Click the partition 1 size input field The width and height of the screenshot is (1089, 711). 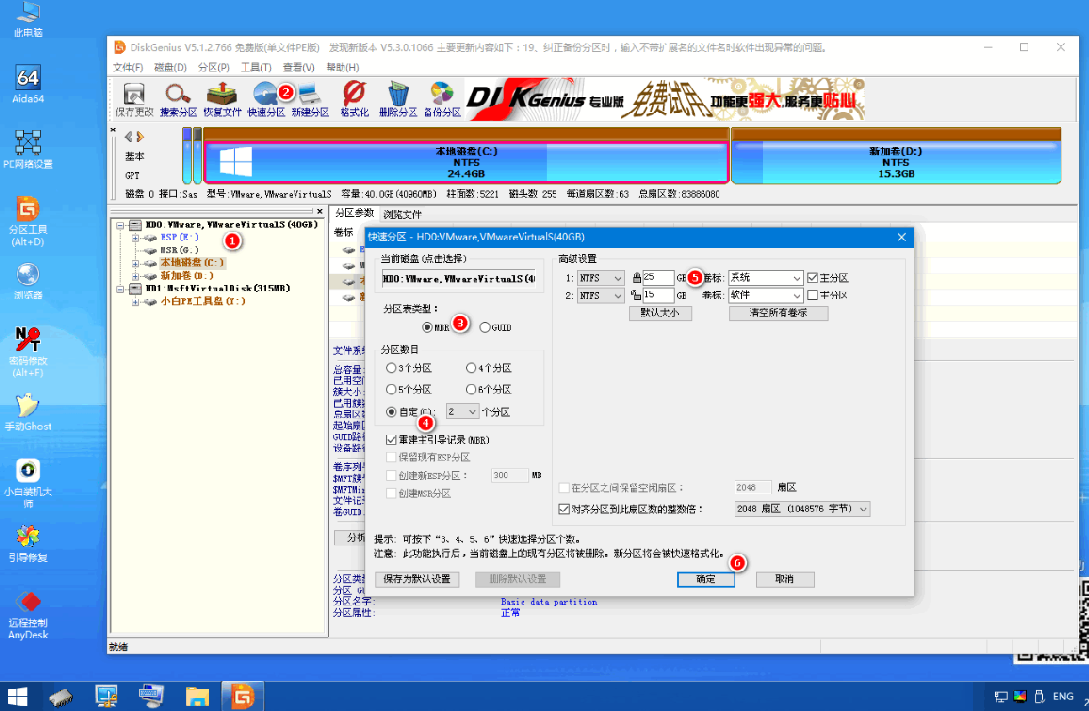tap(657, 278)
